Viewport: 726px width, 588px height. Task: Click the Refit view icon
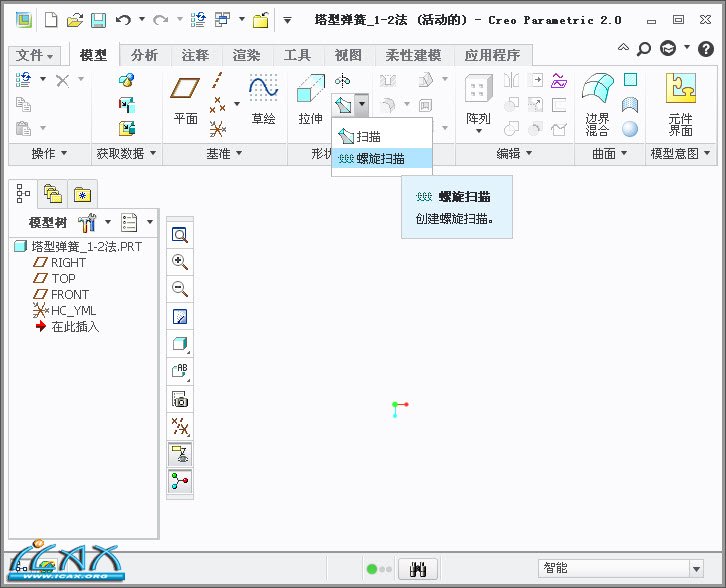coord(180,235)
